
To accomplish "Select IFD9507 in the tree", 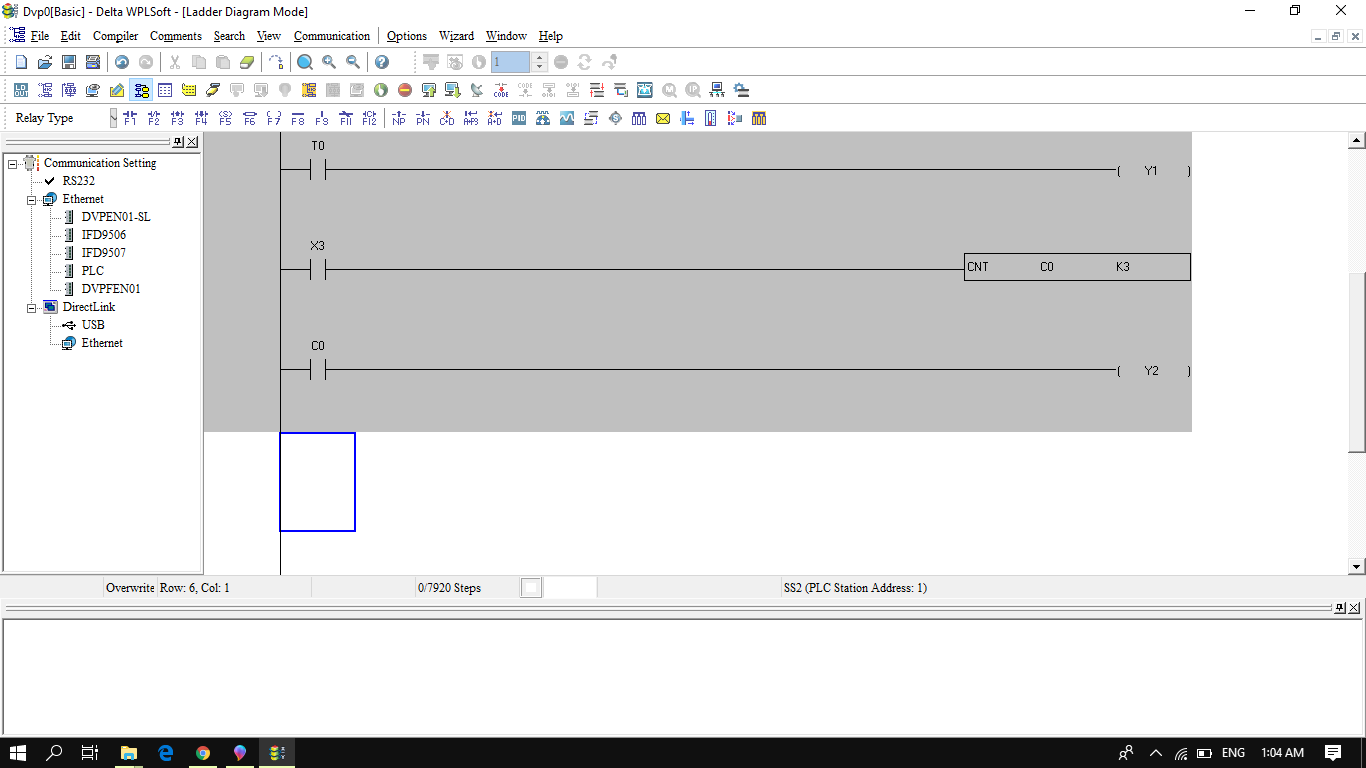I will (x=104, y=253).
